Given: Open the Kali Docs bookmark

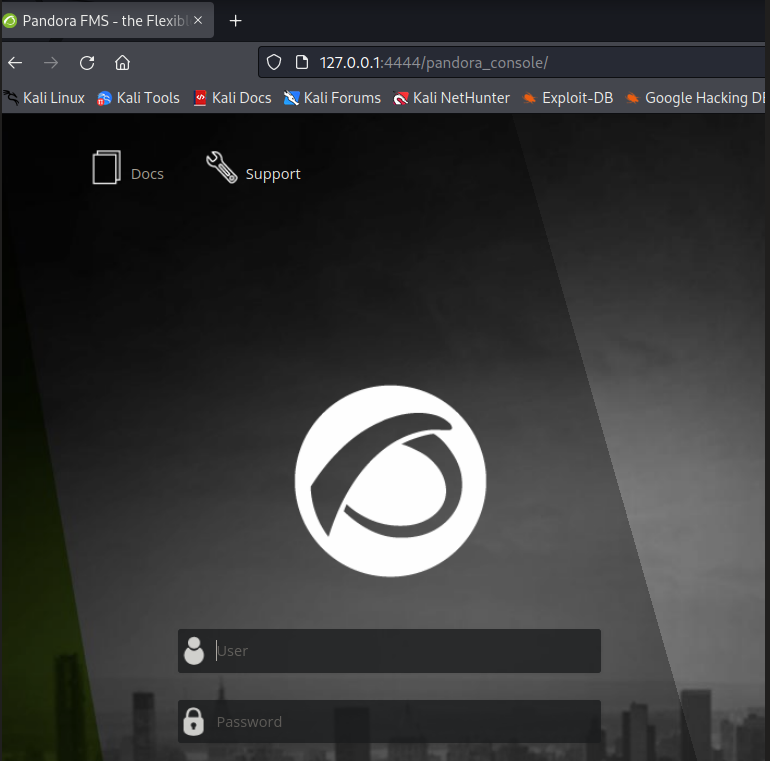Looking at the screenshot, I should pyautogui.click(x=232, y=98).
